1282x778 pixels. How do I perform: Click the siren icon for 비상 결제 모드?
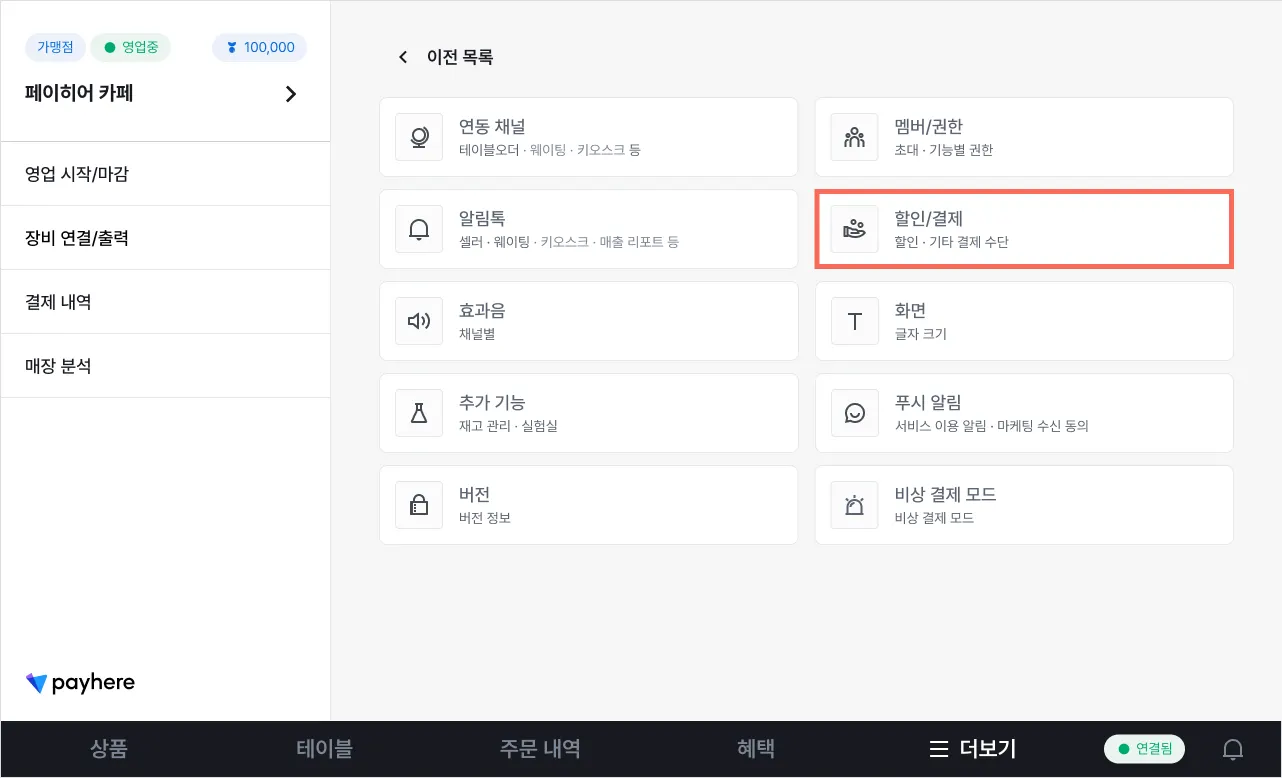855,505
